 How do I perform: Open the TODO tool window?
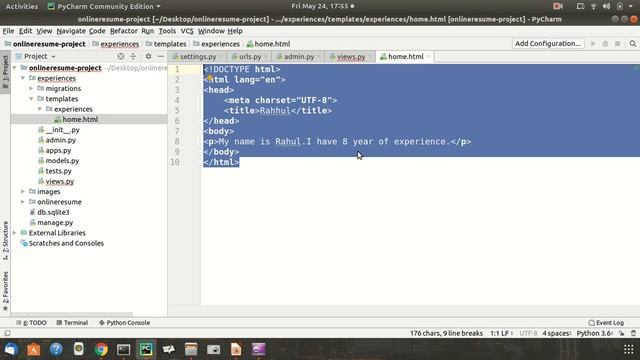(x=31, y=322)
